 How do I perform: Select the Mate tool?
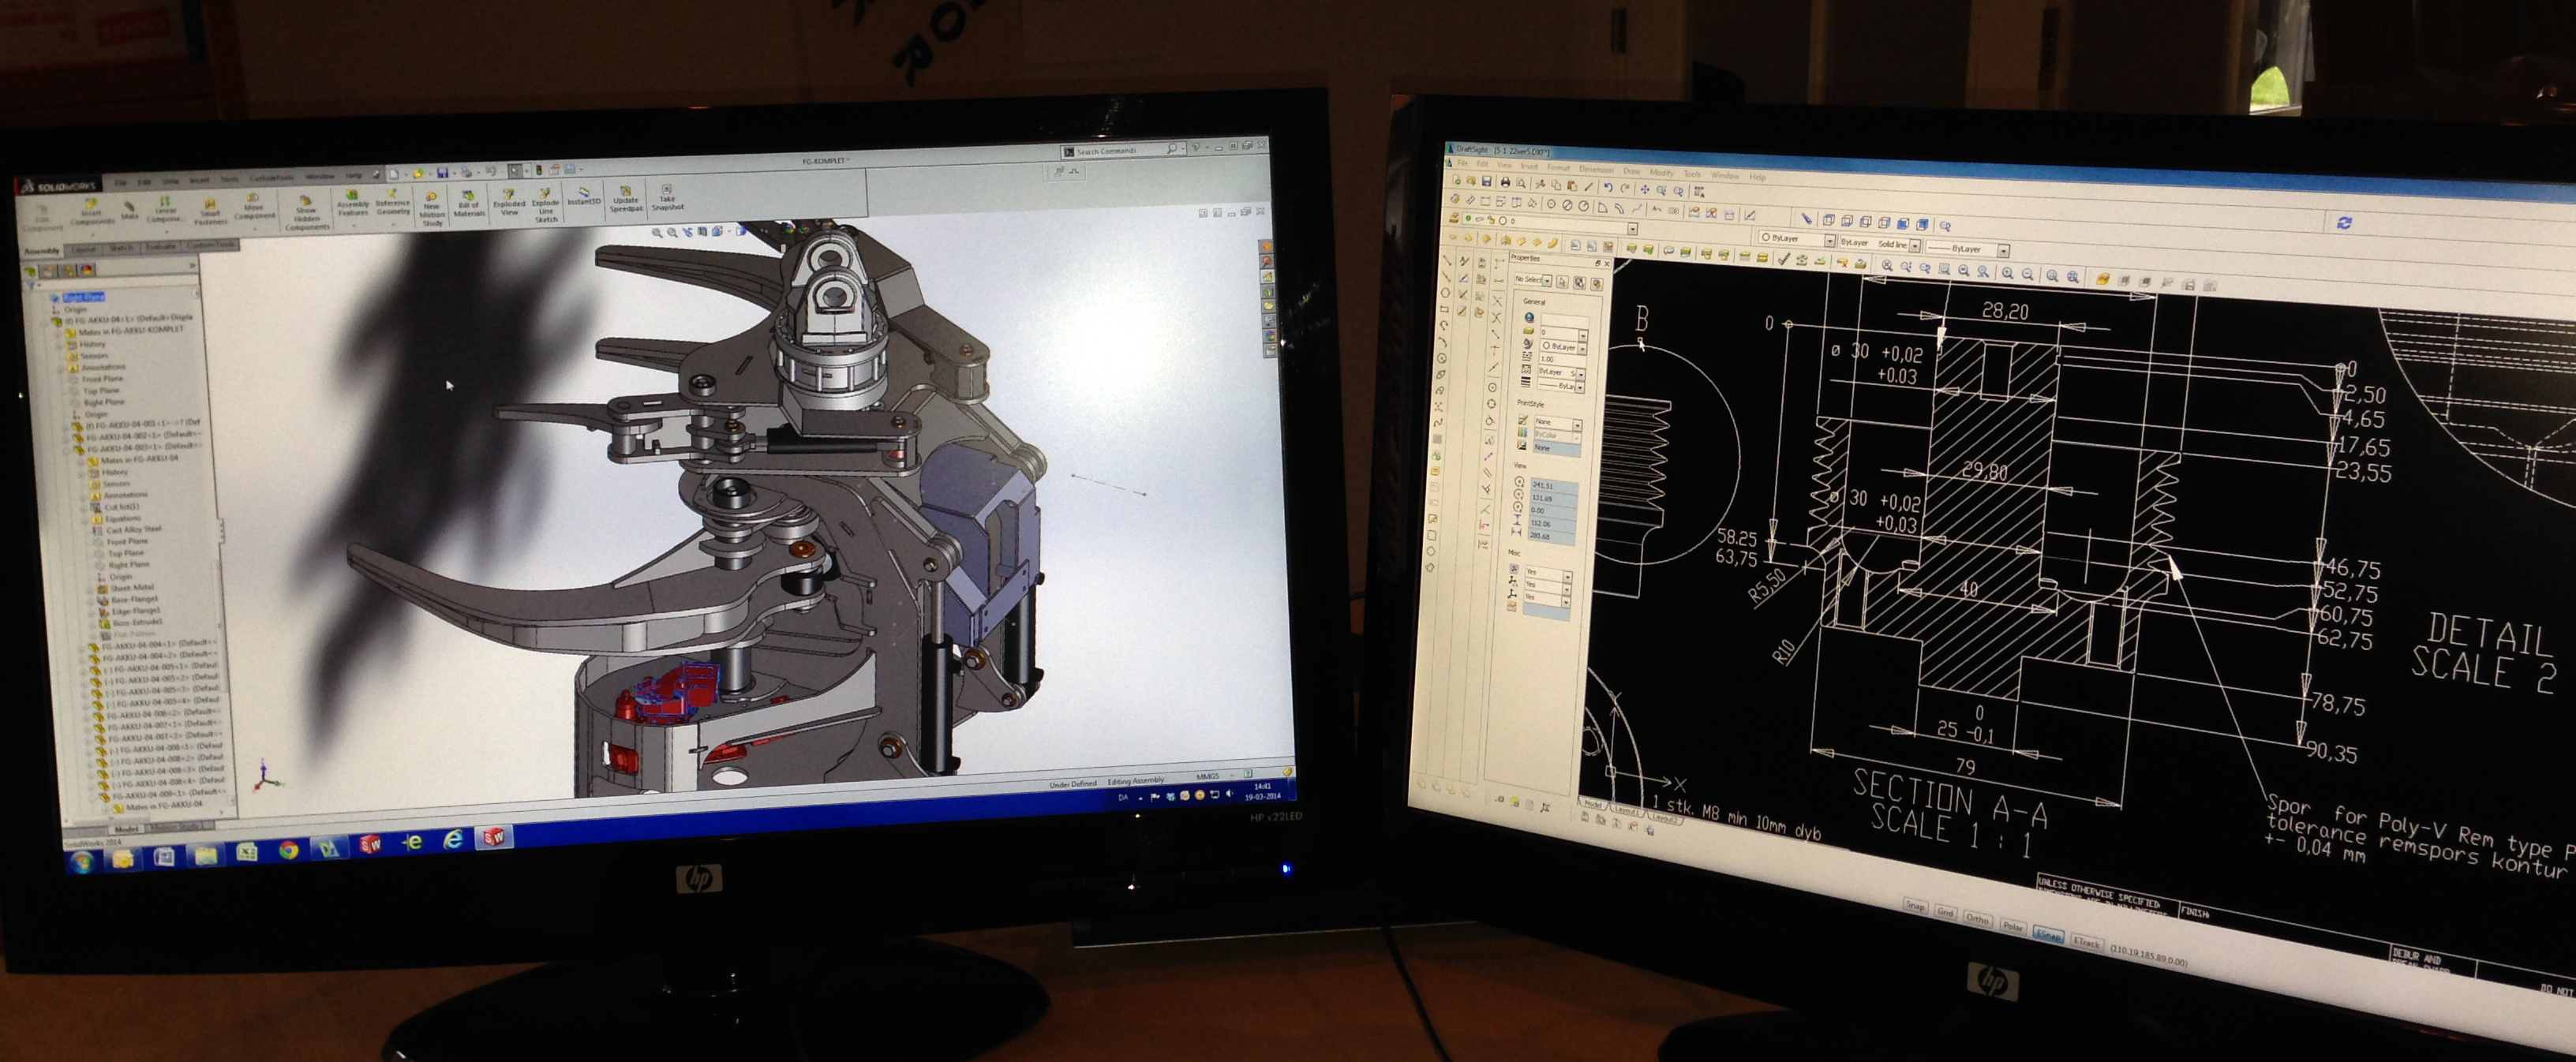click(x=129, y=210)
